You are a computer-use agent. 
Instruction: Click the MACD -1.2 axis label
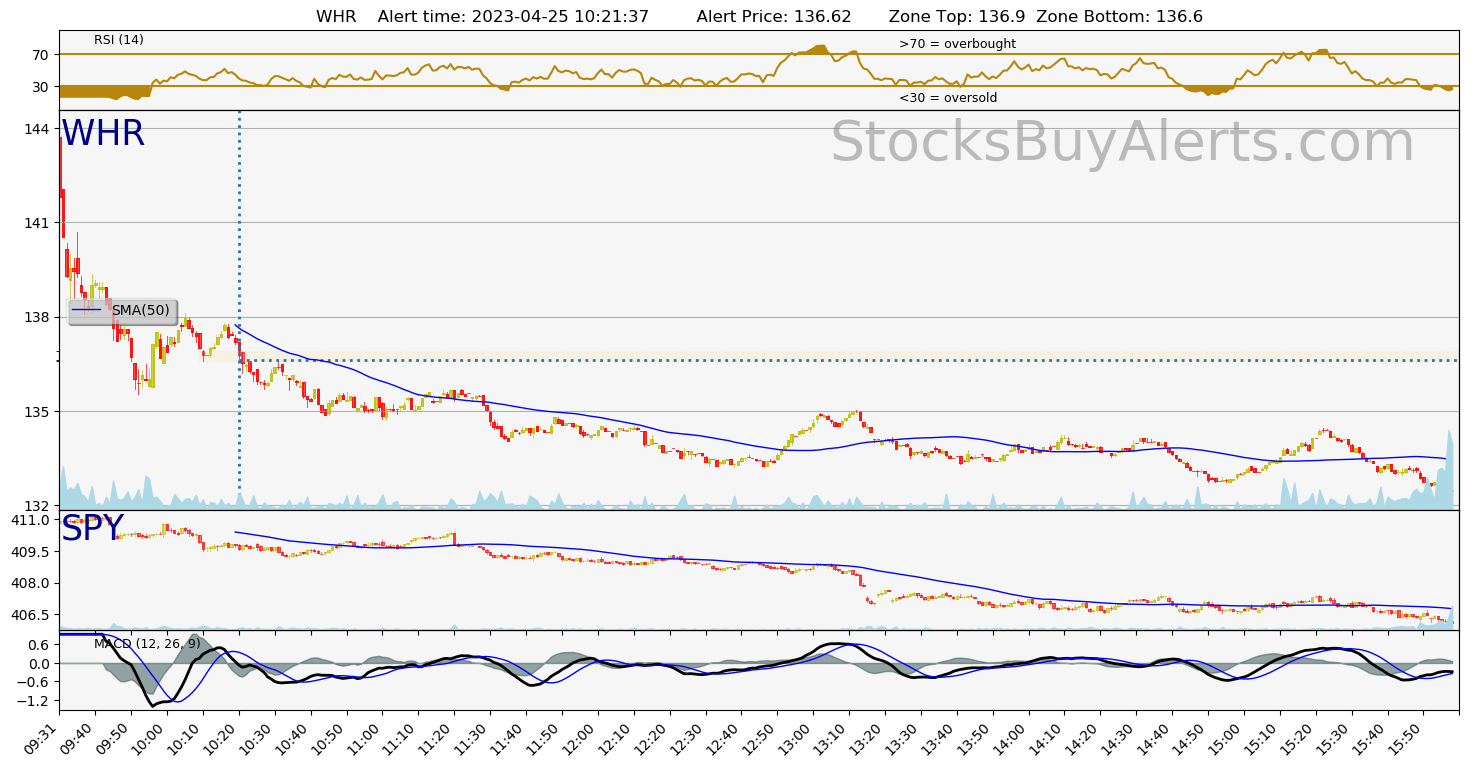pyautogui.click(x=34, y=702)
